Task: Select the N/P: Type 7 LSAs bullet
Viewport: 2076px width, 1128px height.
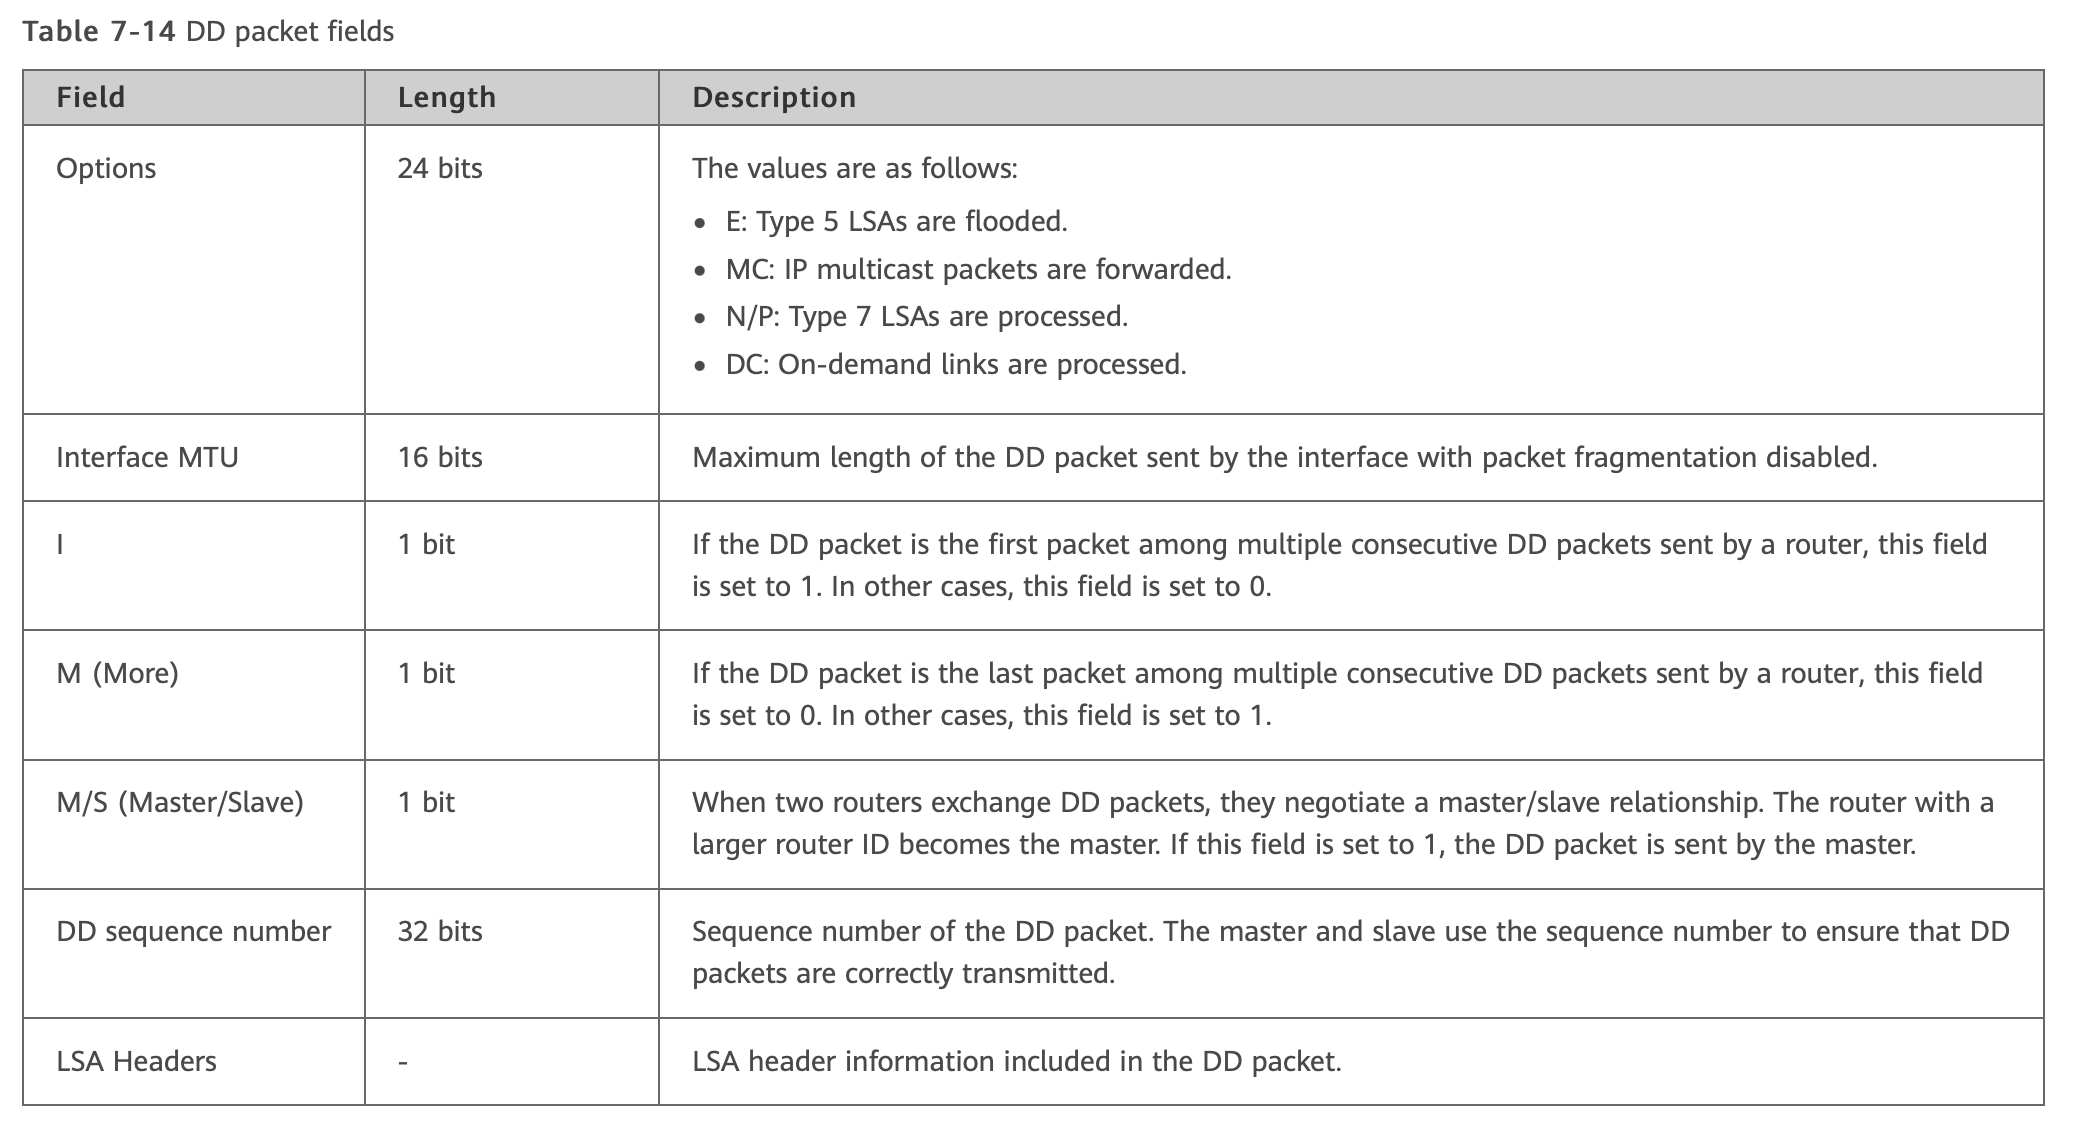Action: pyautogui.click(x=926, y=316)
